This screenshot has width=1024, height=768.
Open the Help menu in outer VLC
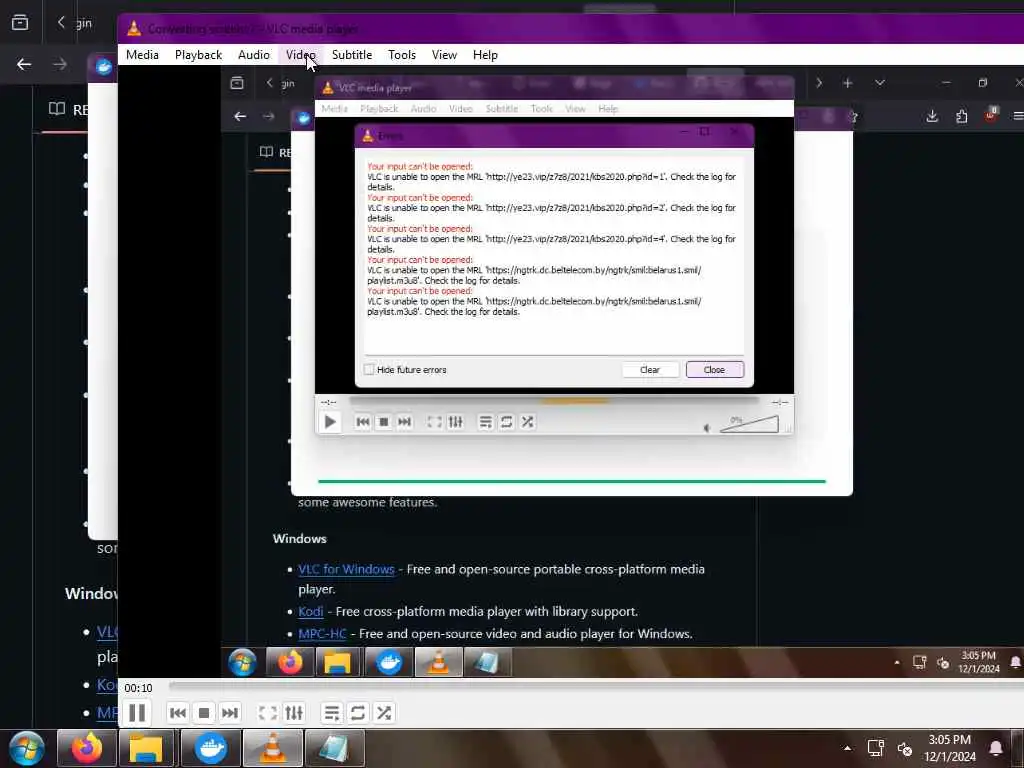click(485, 55)
